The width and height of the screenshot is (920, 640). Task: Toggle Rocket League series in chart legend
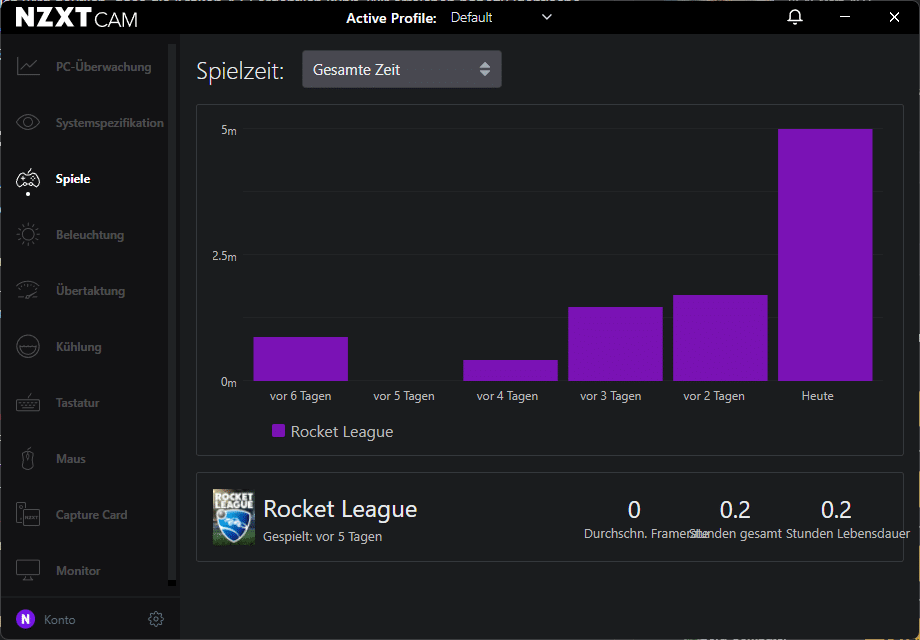[x=332, y=432]
